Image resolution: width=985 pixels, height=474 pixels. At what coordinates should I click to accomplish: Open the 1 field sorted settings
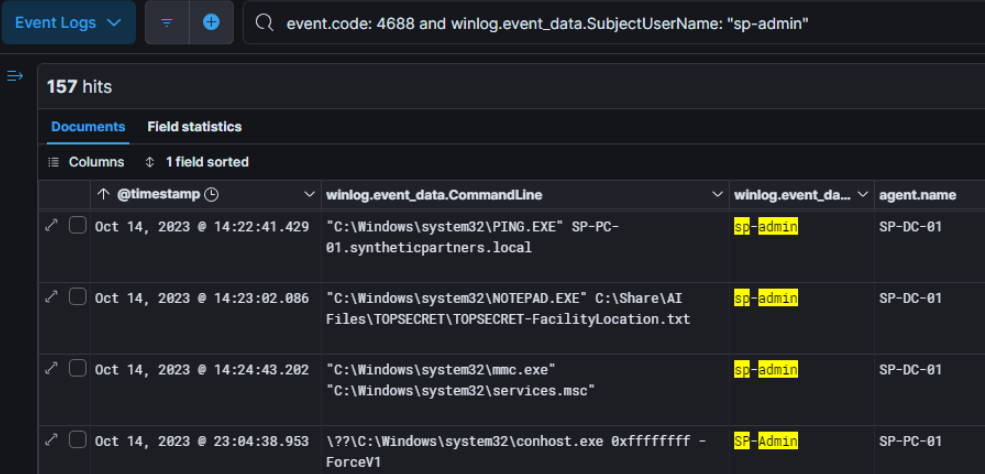[x=197, y=162]
